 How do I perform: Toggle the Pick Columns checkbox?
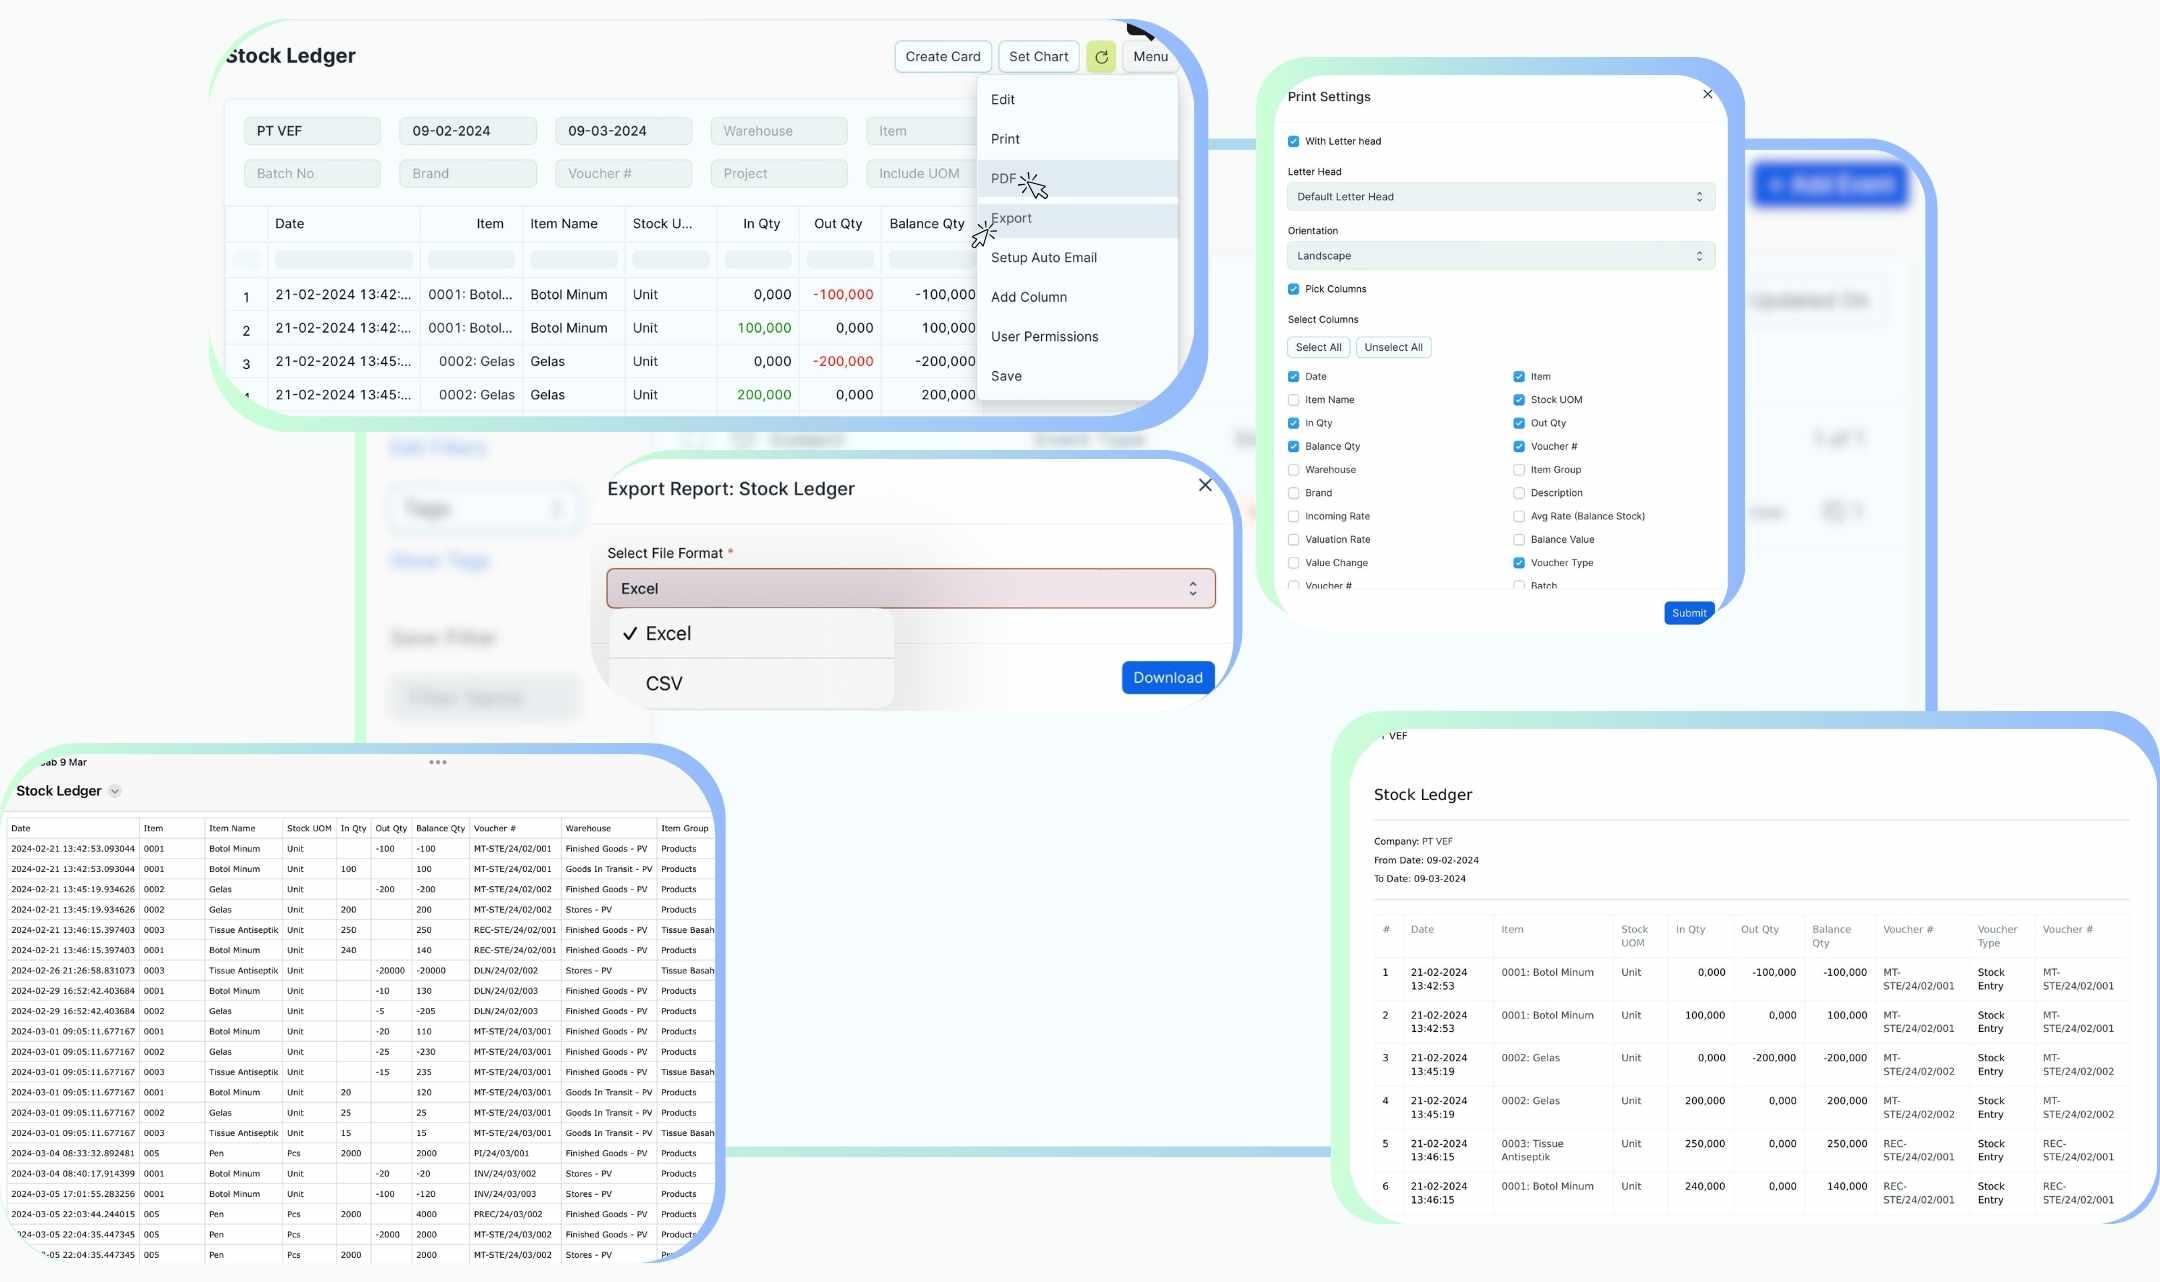click(x=1293, y=289)
